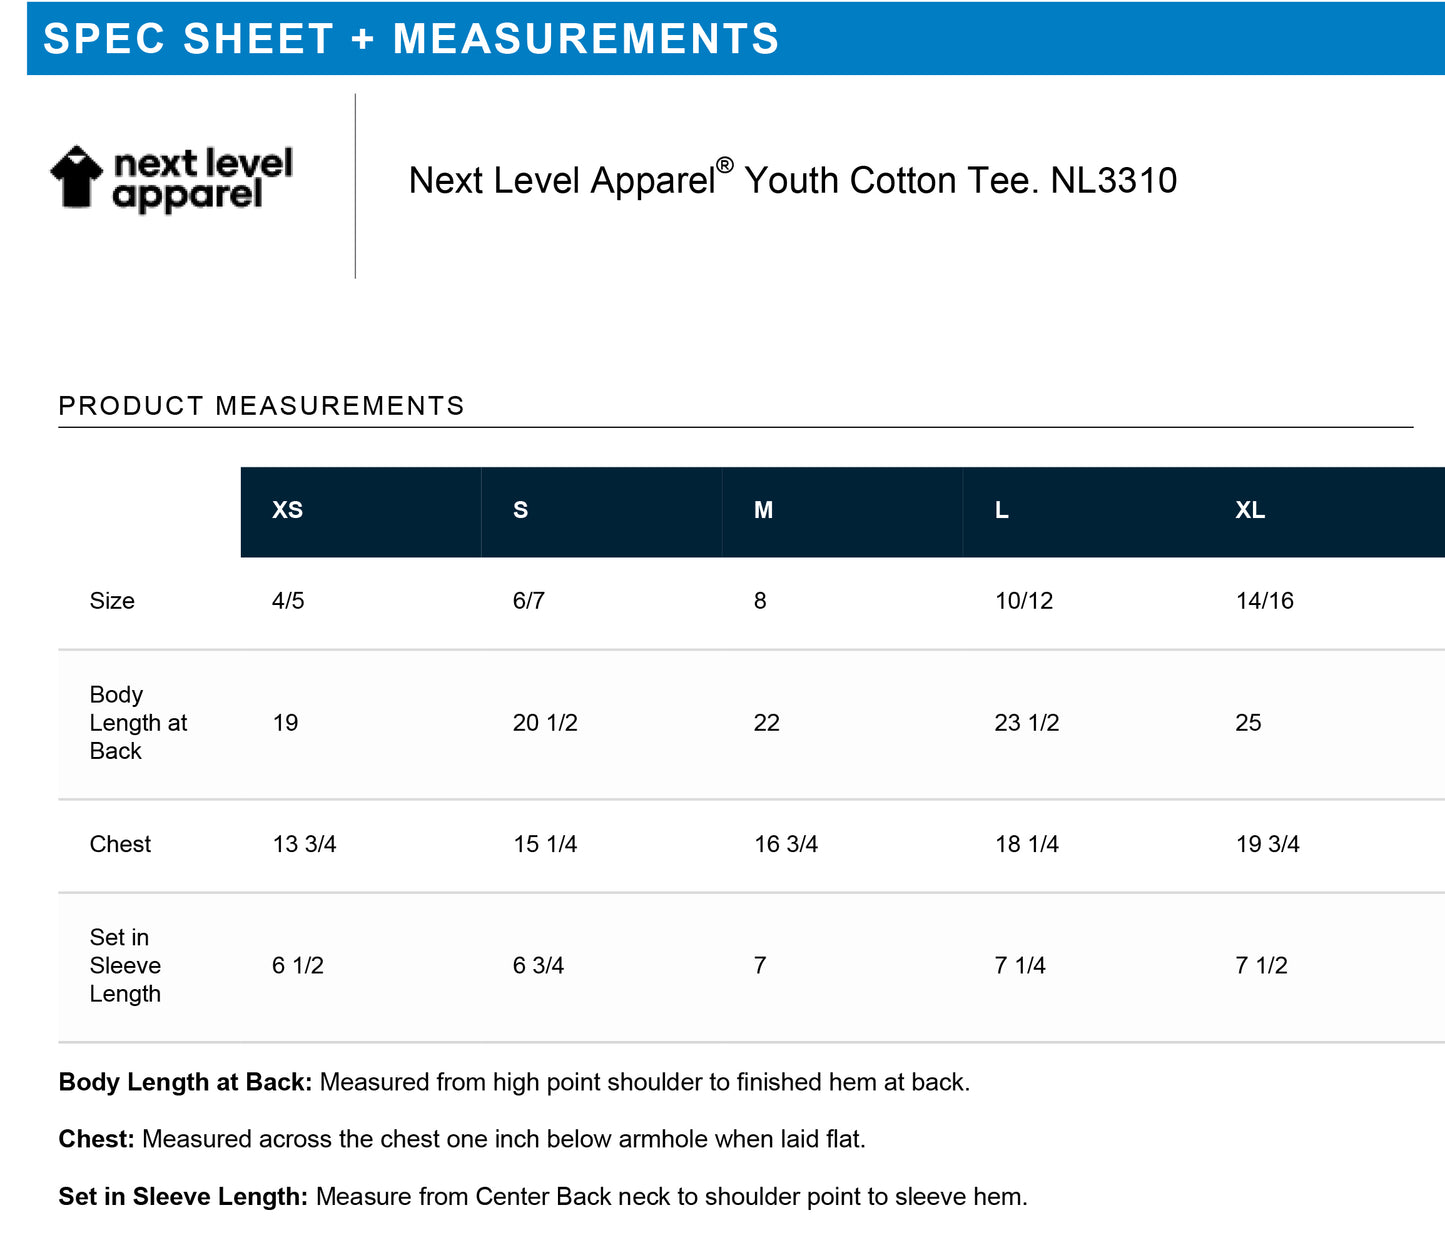Click the XS column header
Image resolution: width=1445 pixels, height=1250 pixels.
[x=287, y=510]
